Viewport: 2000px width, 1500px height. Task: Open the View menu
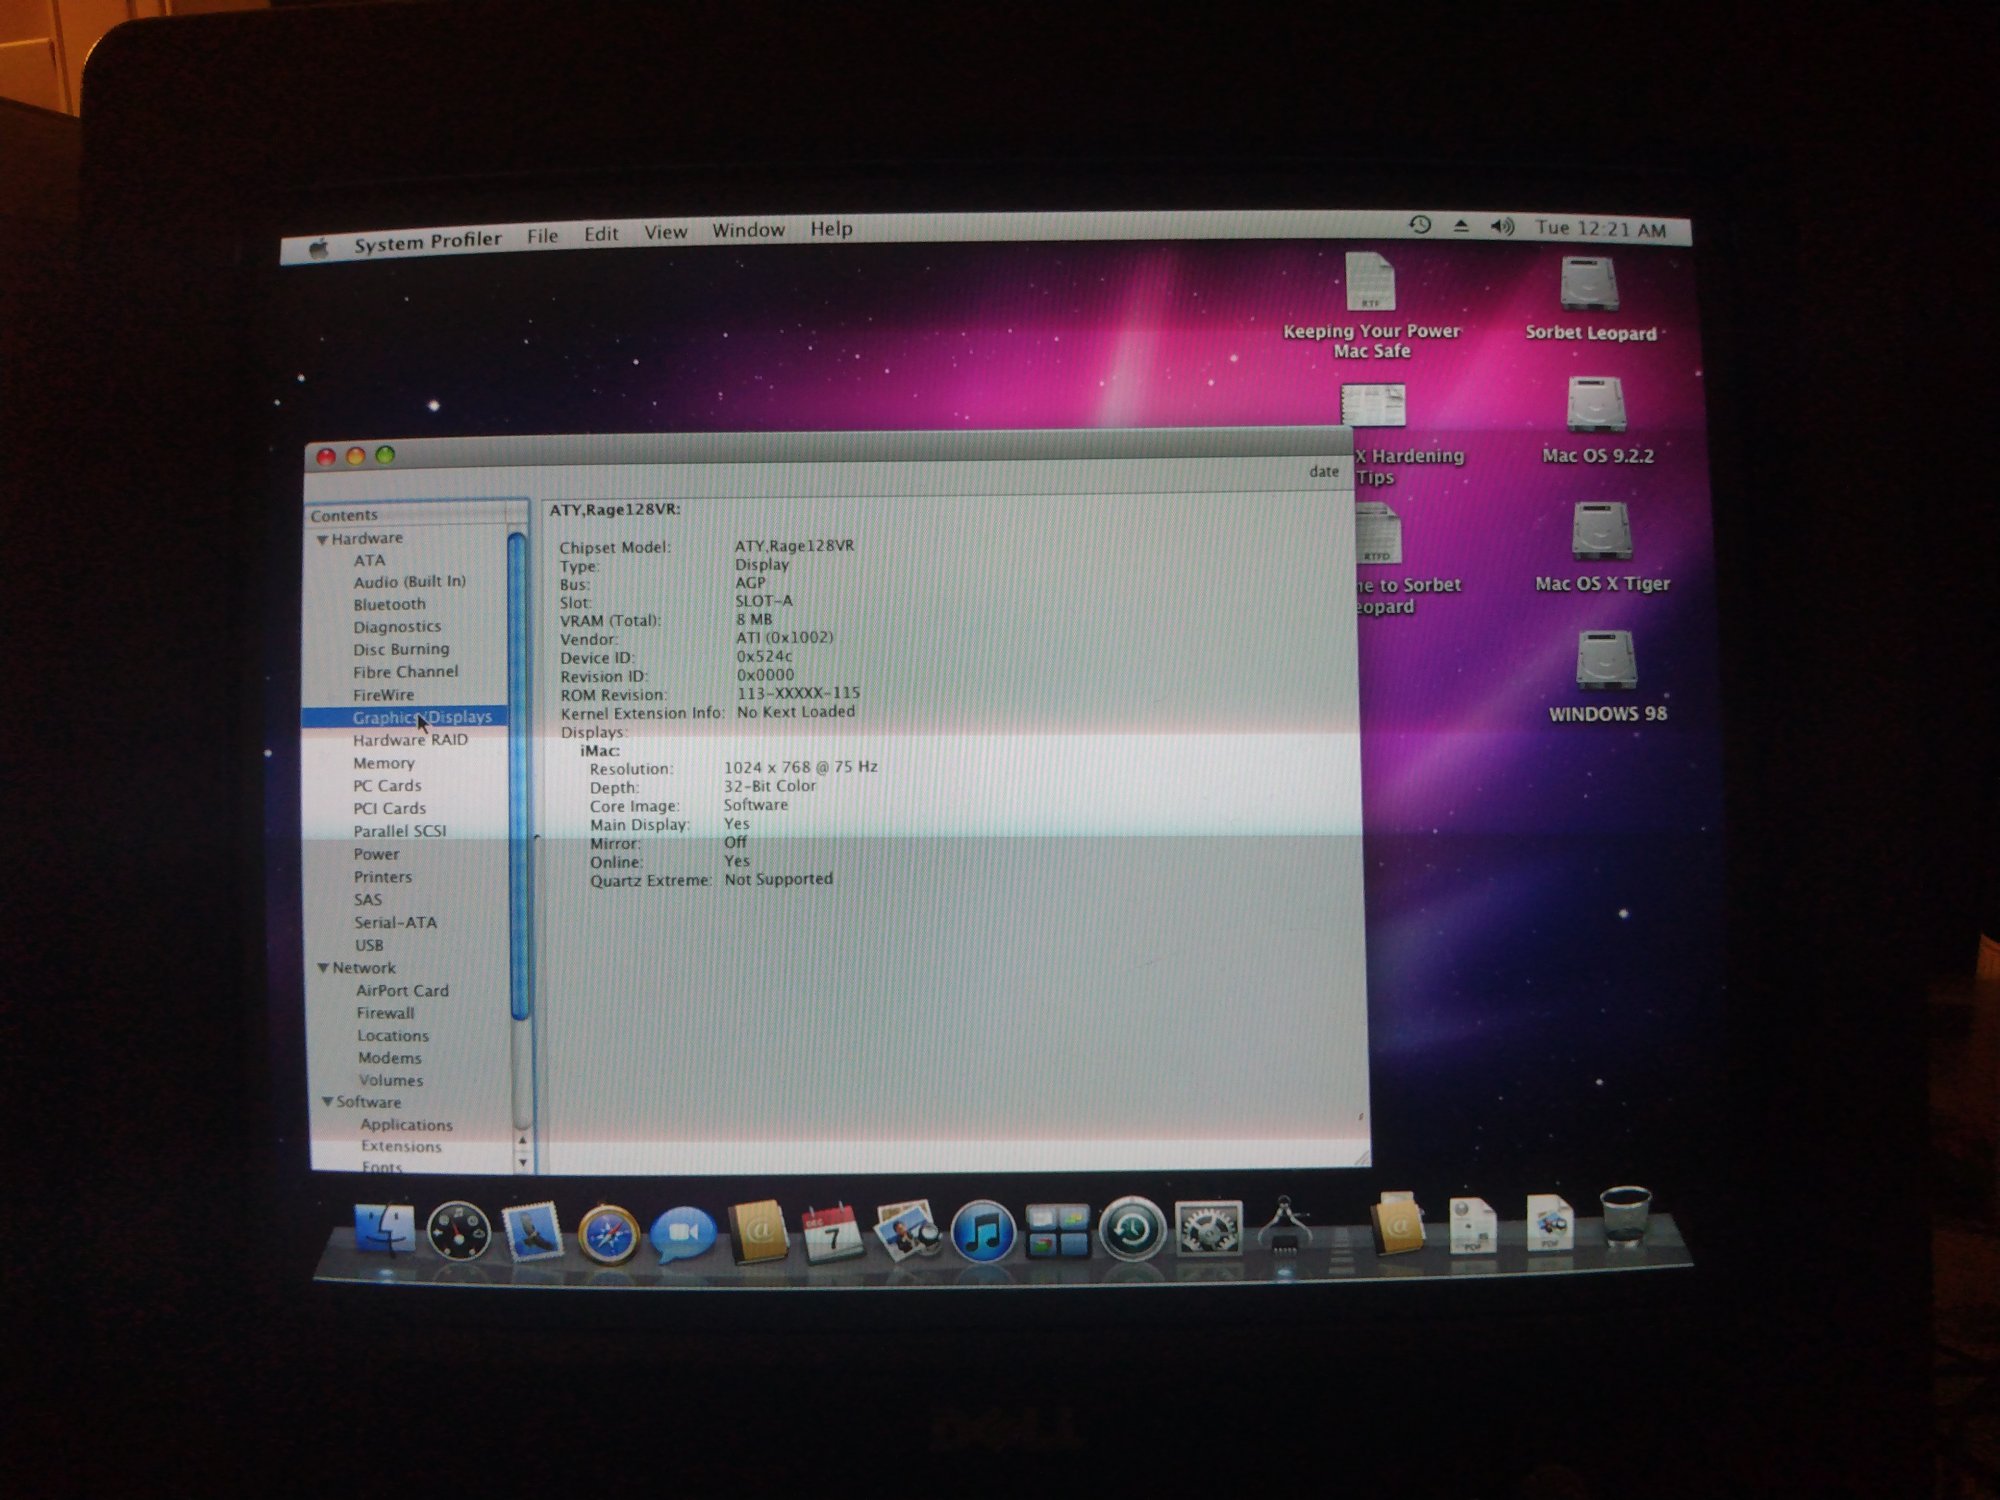click(x=665, y=233)
